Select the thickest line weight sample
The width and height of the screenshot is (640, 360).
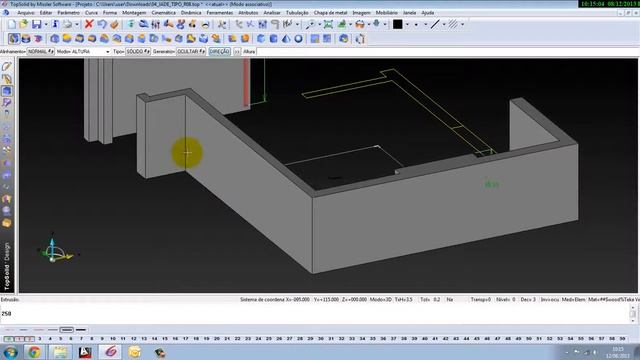81,329
